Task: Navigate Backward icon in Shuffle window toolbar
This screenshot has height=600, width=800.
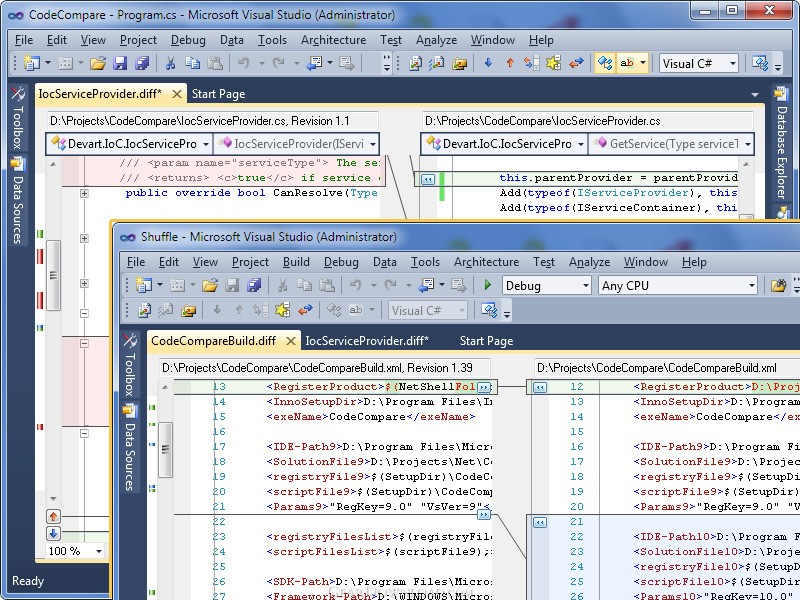Action: (x=427, y=285)
